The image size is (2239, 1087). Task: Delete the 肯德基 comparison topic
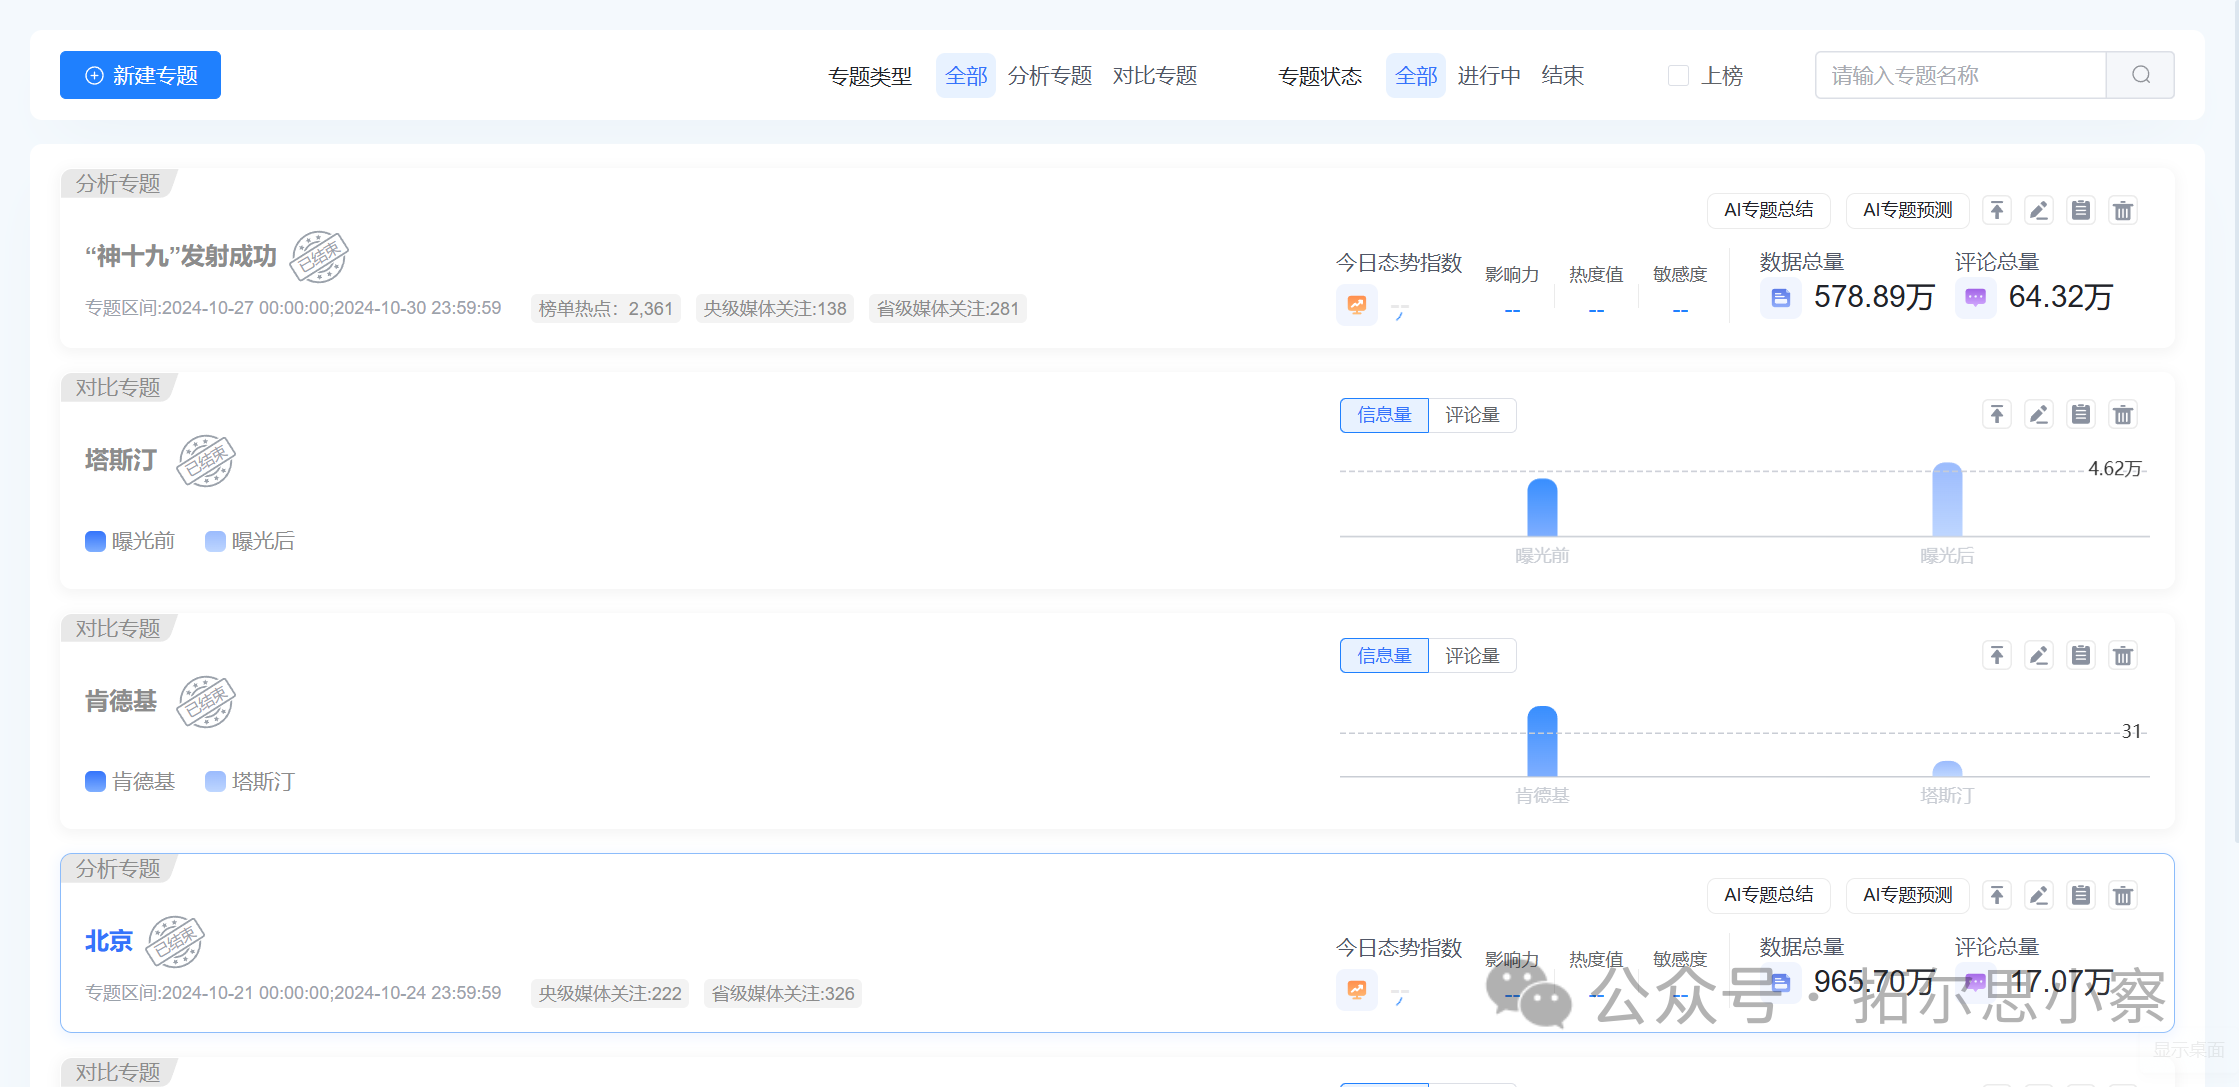click(x=2123, y=655)
